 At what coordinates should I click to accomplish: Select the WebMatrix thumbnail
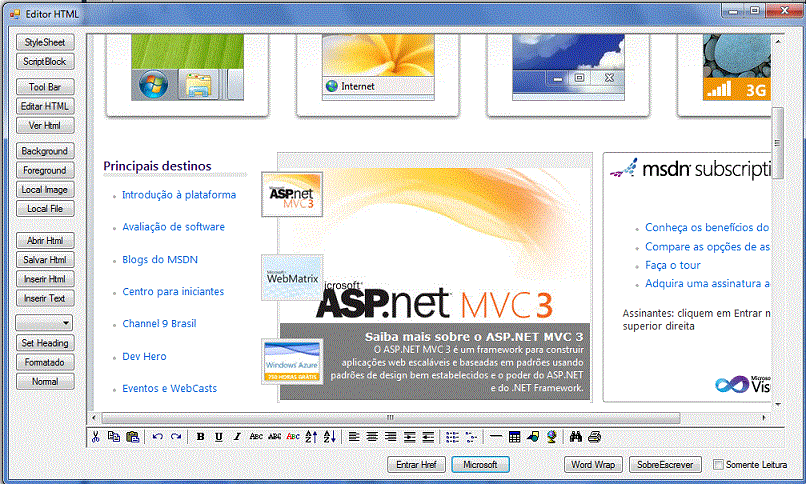pos(292,277)
